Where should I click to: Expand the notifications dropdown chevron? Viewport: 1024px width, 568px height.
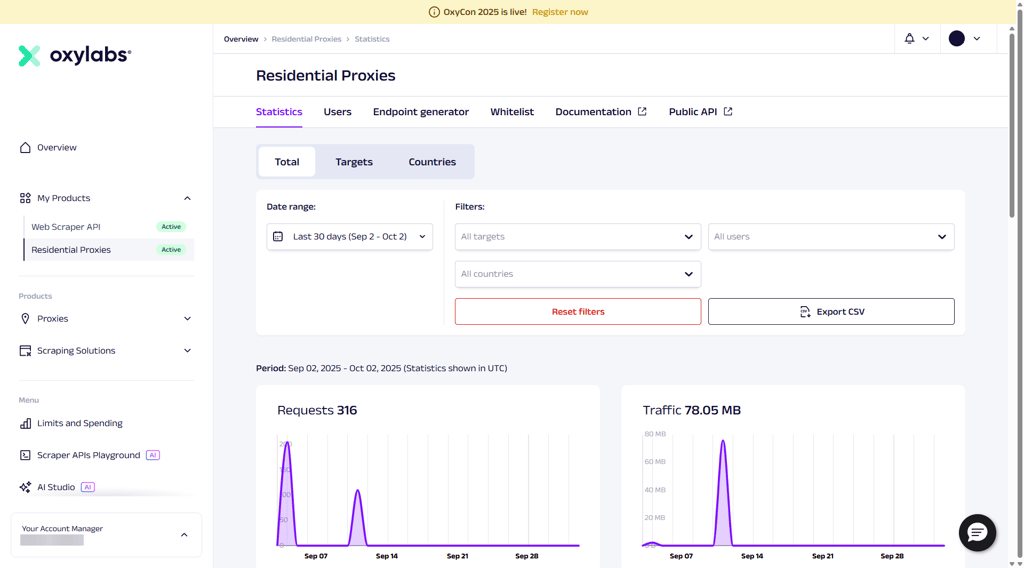click(x=925, y=39)
